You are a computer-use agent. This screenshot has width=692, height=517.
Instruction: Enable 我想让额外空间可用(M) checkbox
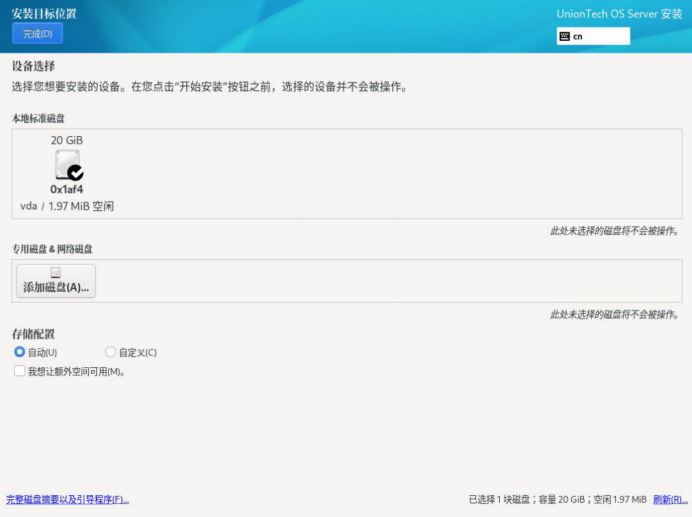(19, 371)
